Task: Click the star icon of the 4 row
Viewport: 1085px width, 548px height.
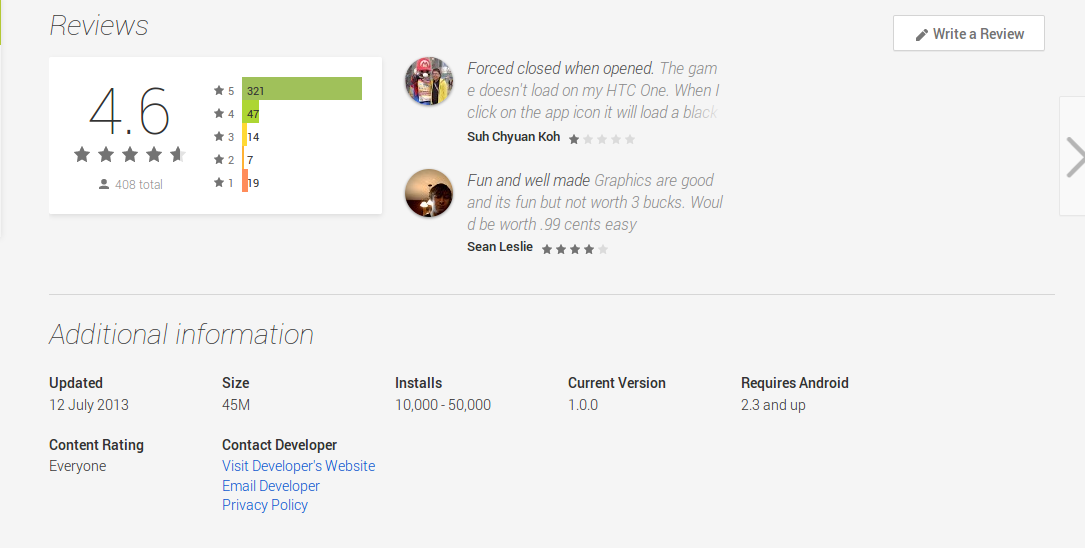Action: click(219, 113)
